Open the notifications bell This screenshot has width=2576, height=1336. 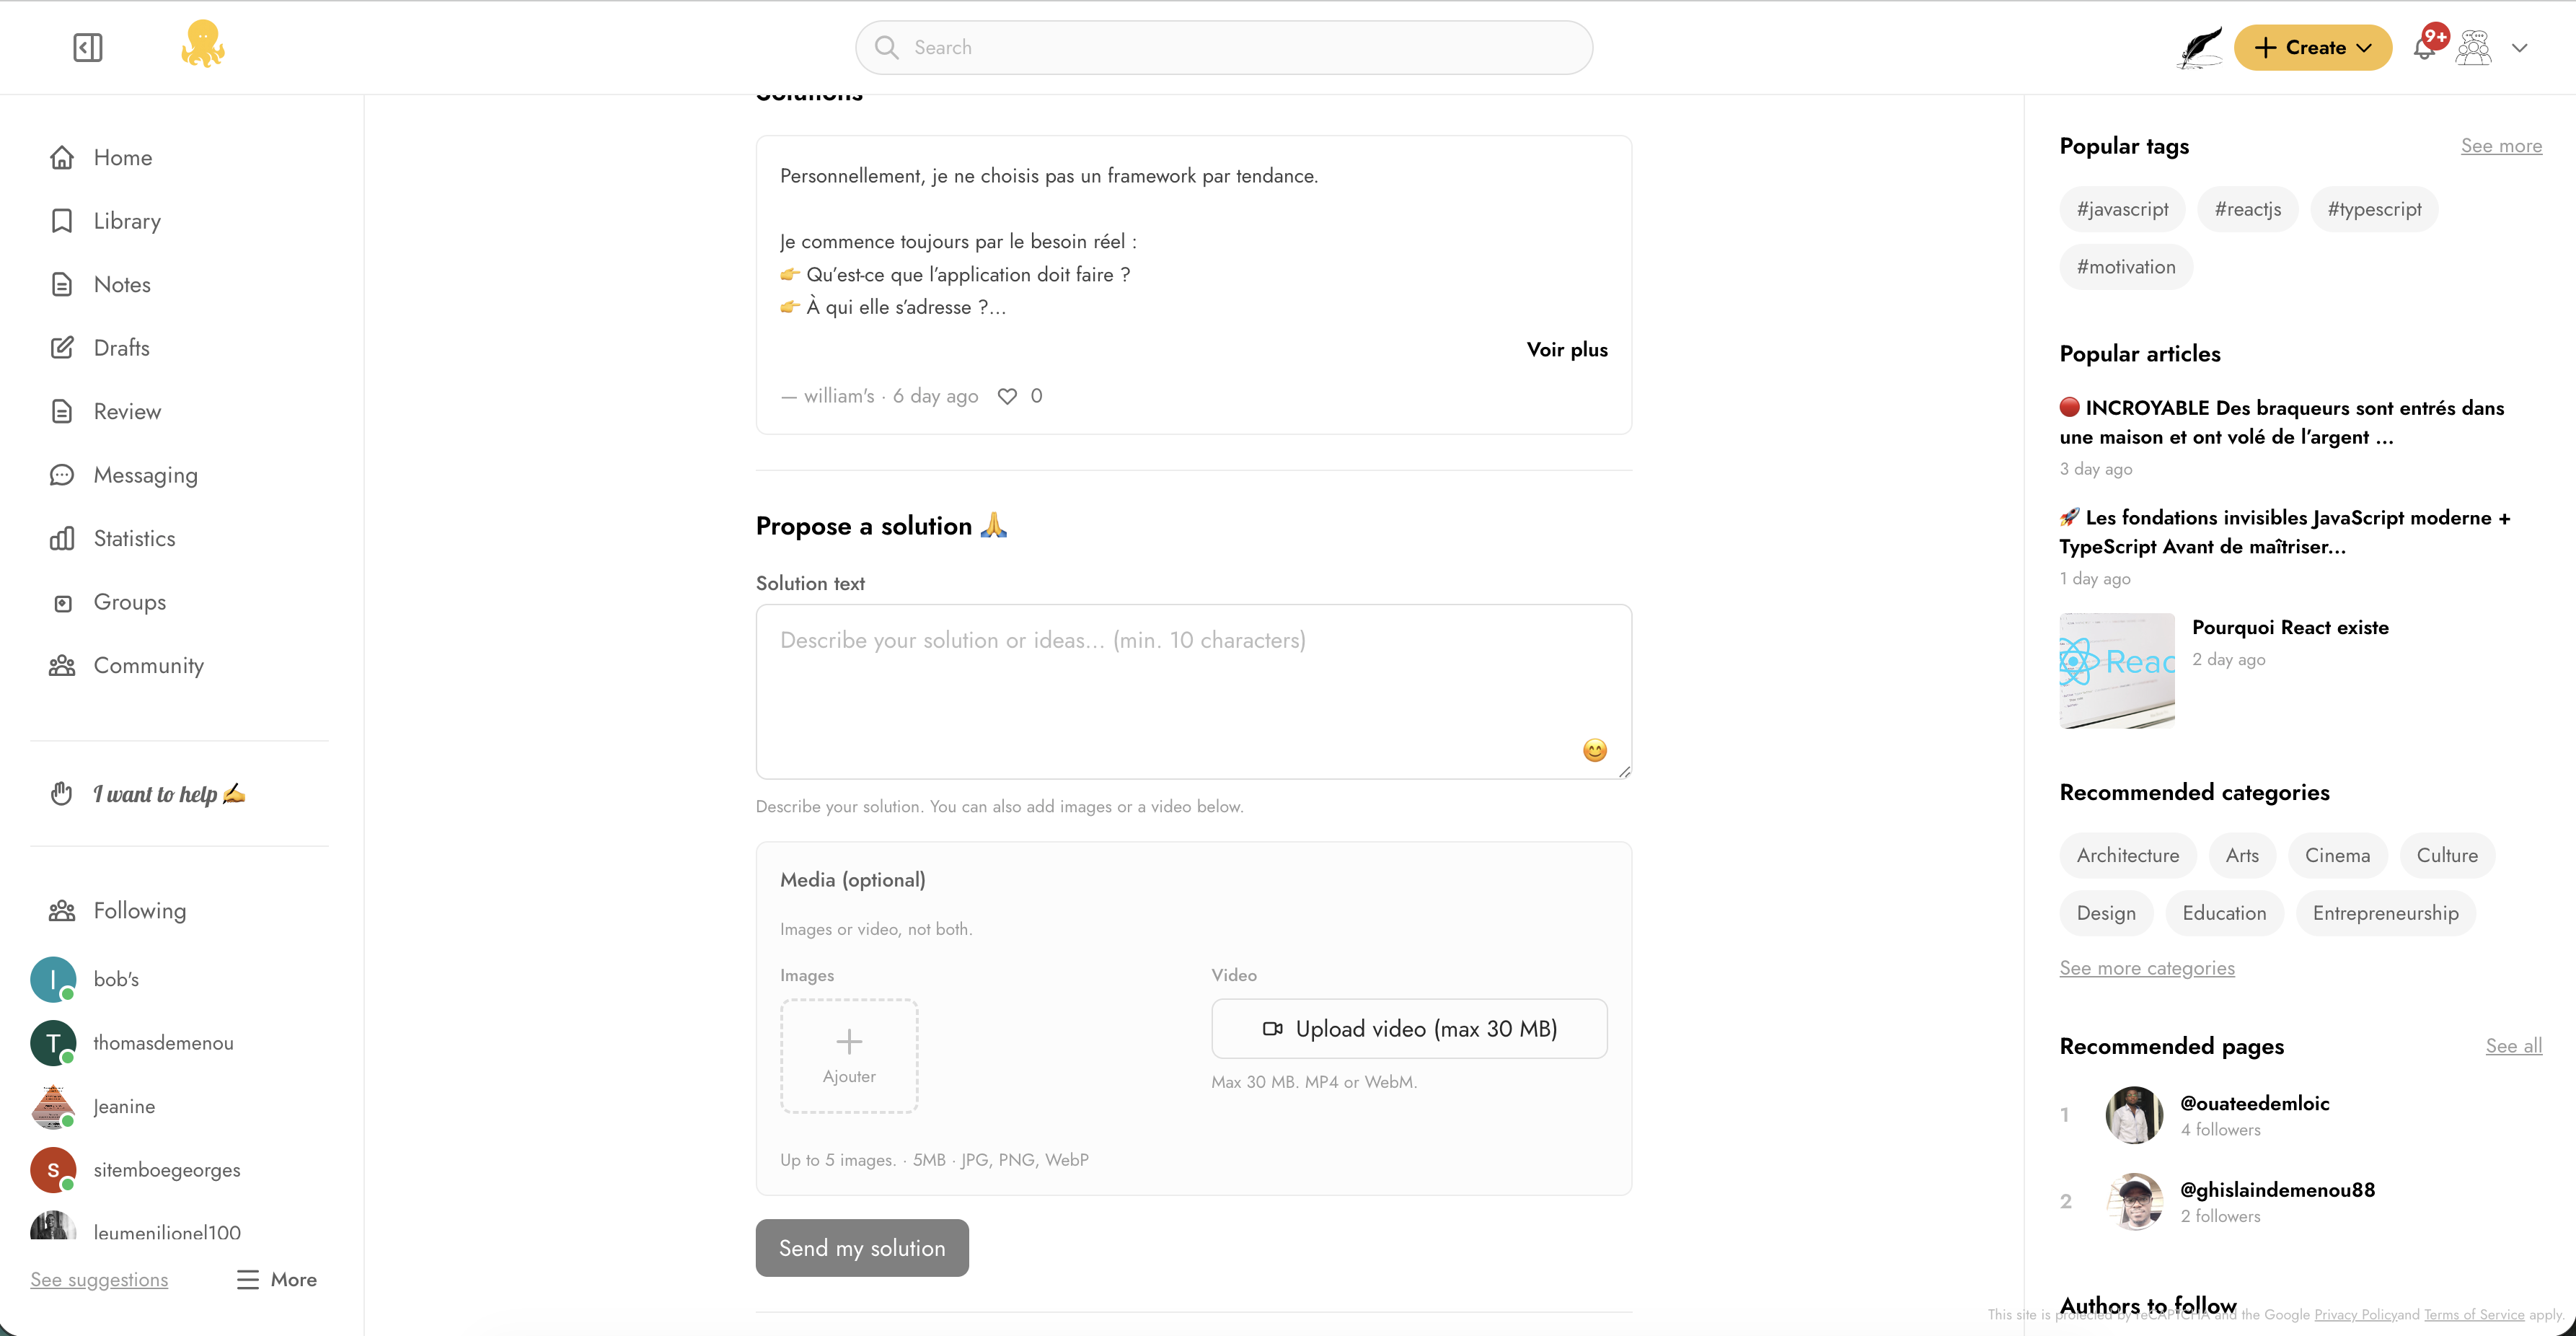[x=2425, y=47]
